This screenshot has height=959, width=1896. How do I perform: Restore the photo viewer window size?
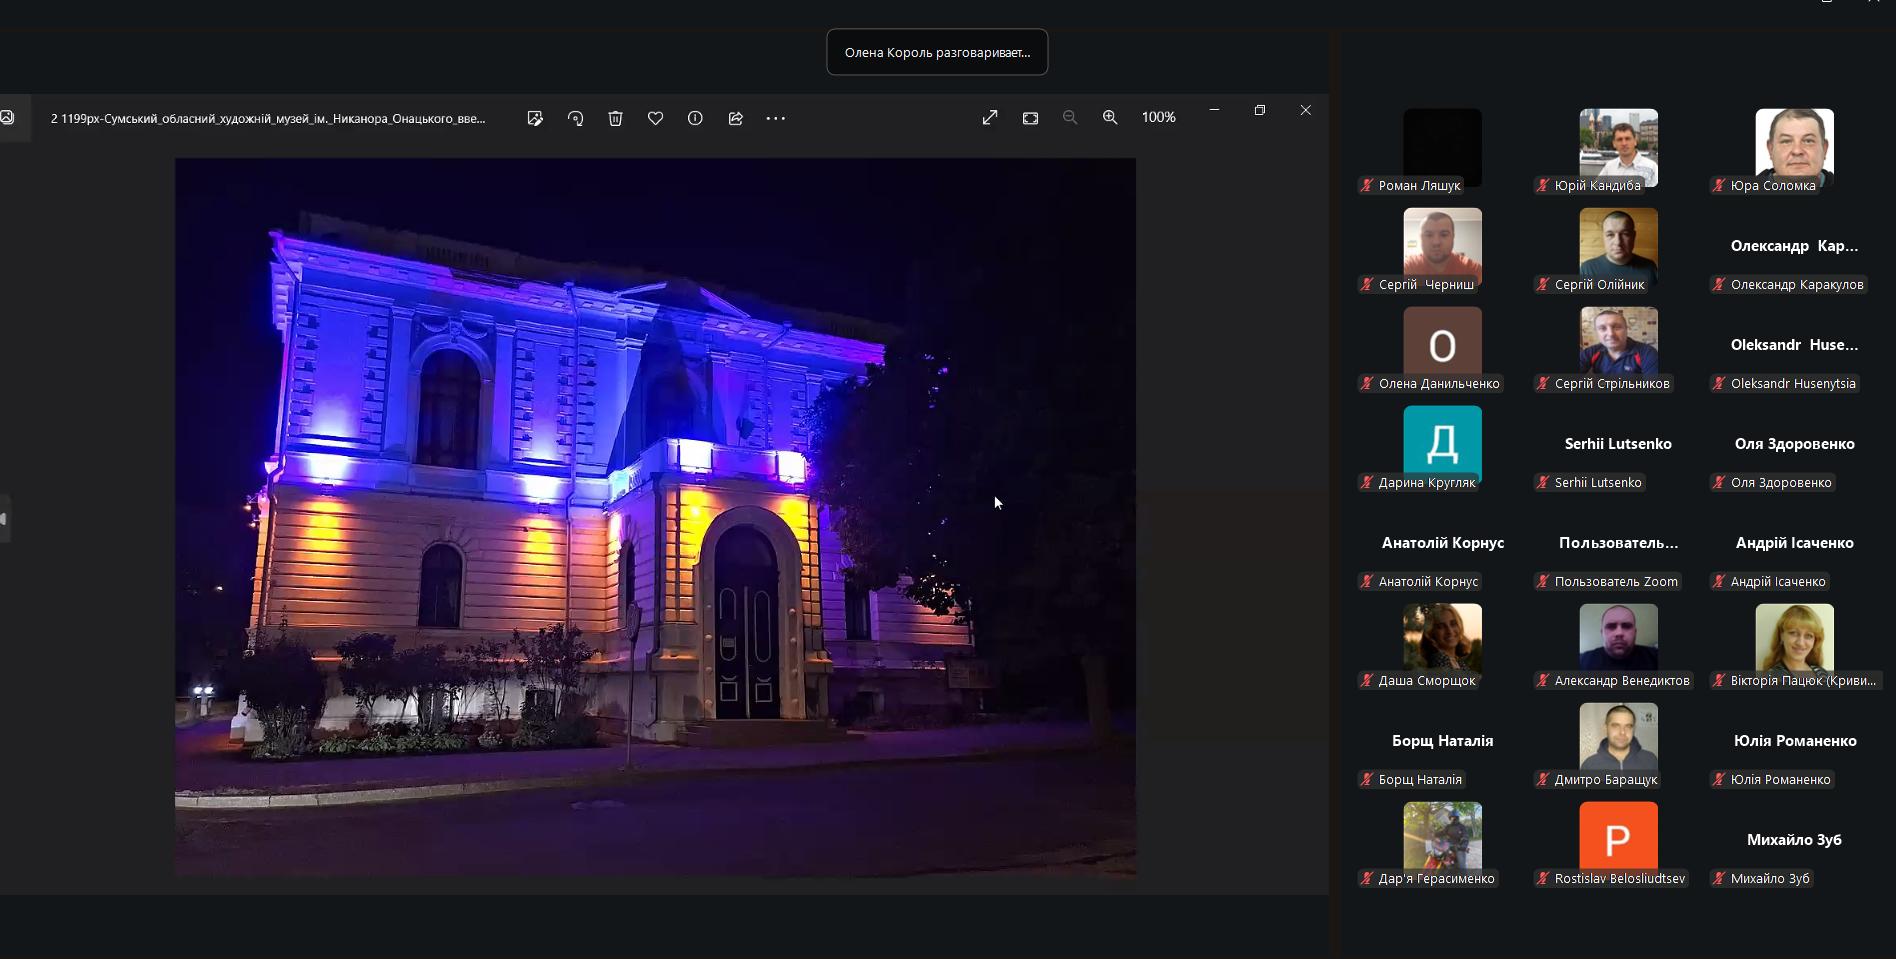1260,110
